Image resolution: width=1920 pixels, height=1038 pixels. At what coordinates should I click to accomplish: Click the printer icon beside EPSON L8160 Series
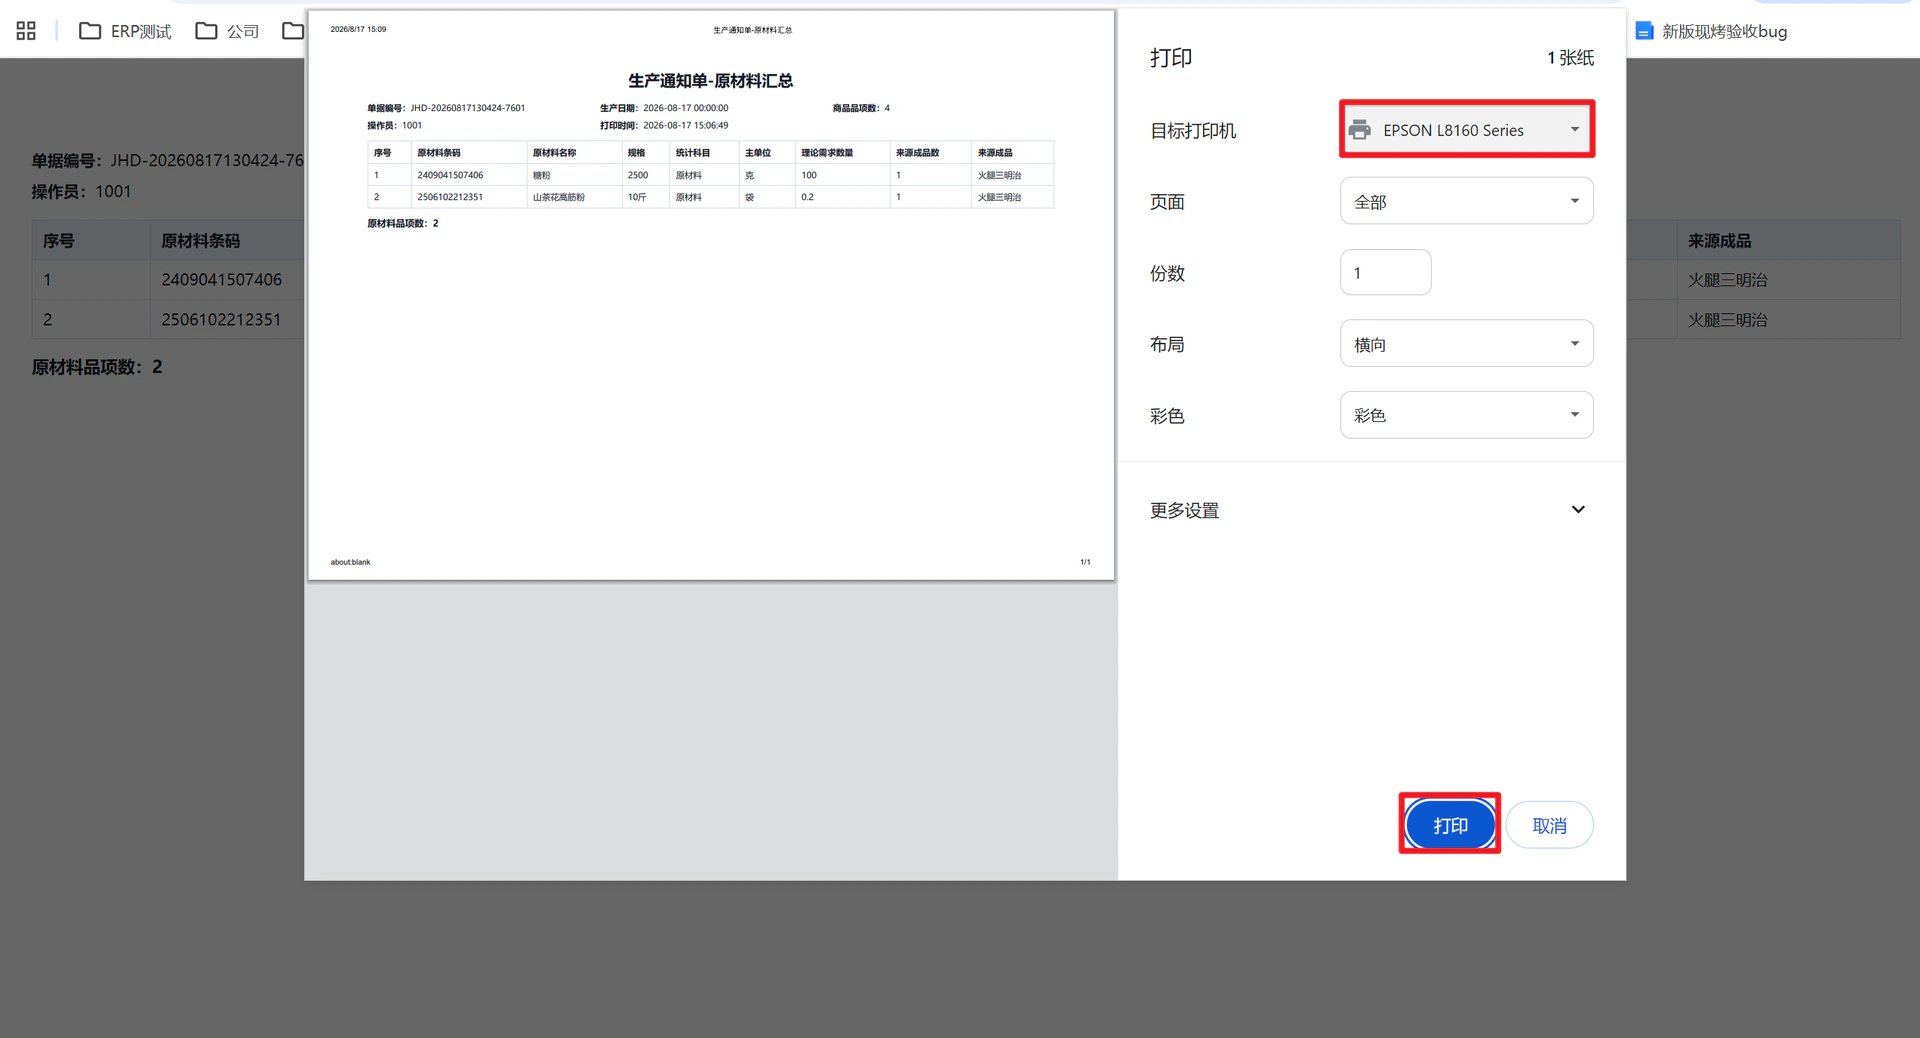pos(1359,130)
